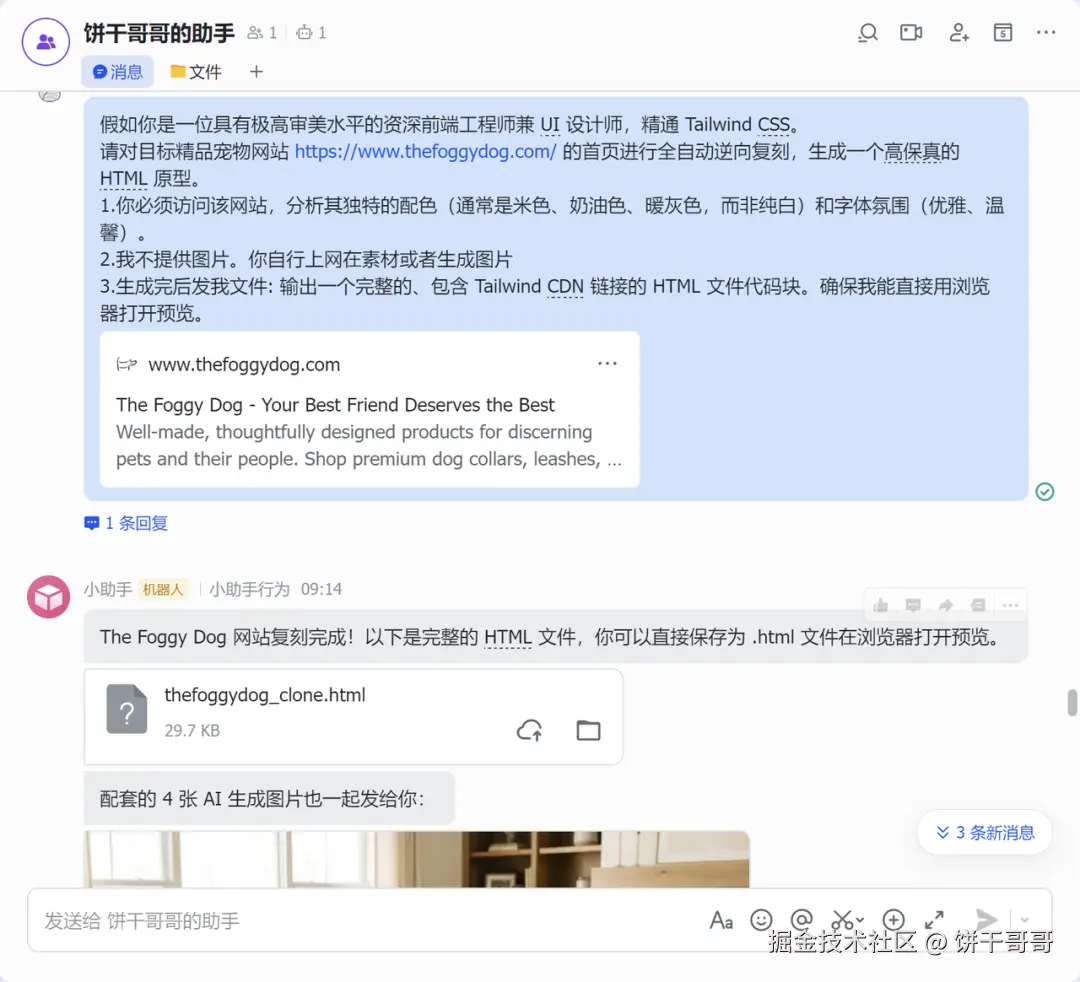Focus the message input field
The height and width of the screenshot is (982, 1080).
click(x=365, y=921)
